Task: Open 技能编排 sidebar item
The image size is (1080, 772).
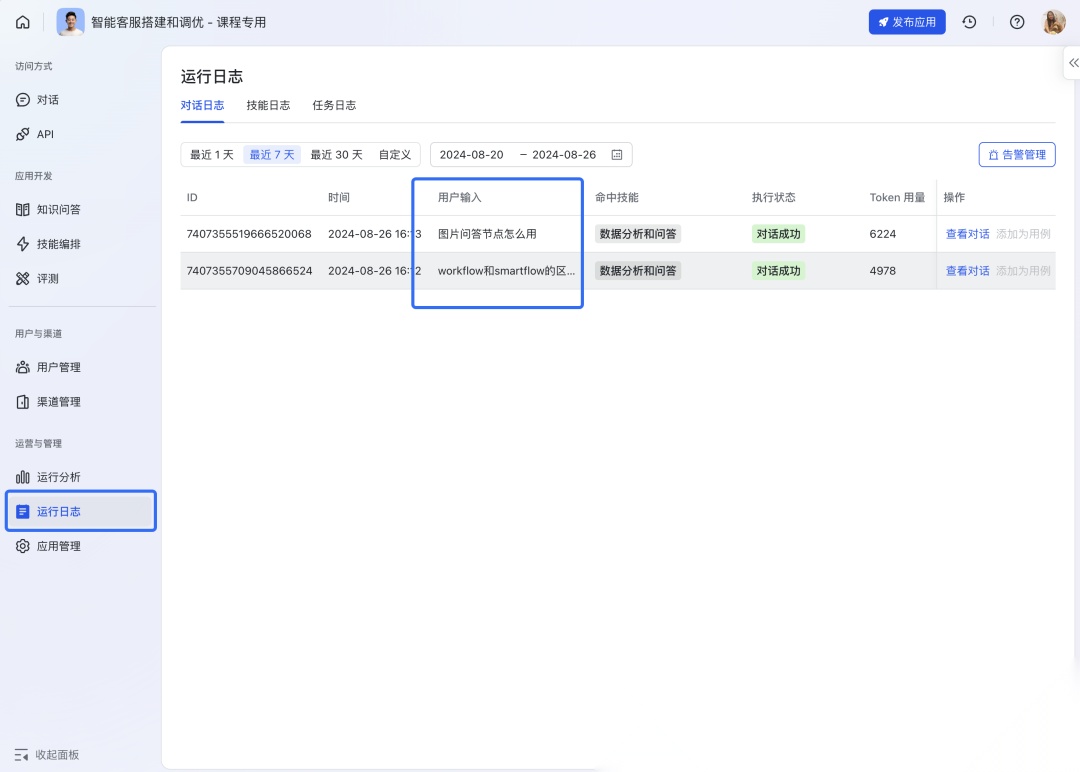Action: 81,244
